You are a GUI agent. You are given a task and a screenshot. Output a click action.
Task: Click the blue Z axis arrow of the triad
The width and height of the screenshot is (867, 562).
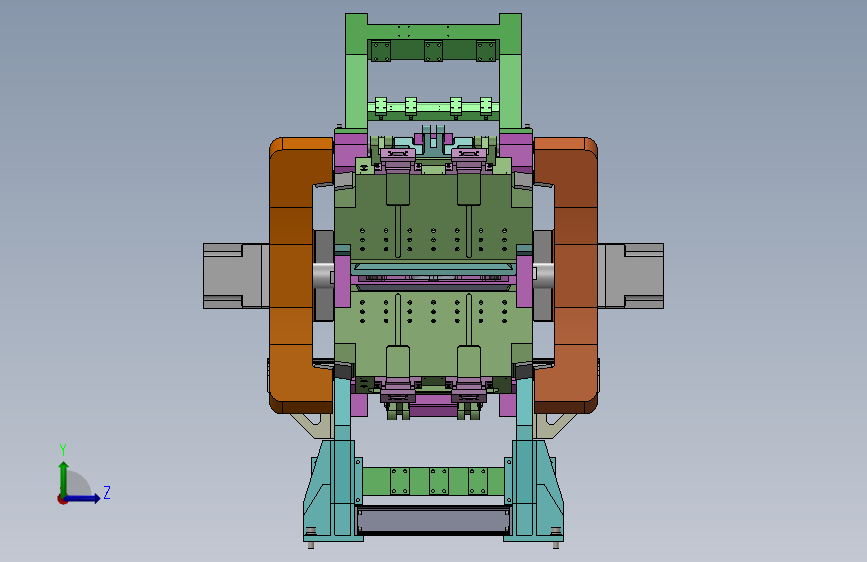pyautogui.click(x=84, y=498)
